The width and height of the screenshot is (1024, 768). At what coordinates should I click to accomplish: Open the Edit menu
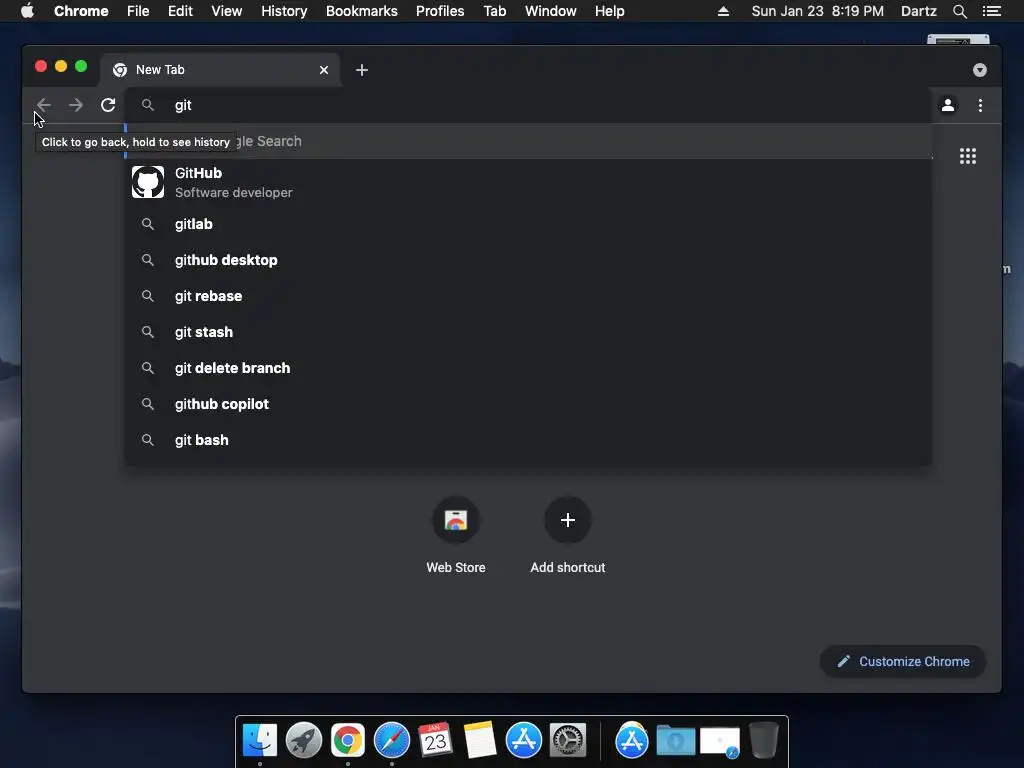pyautogui.click(x=180, y=11)
